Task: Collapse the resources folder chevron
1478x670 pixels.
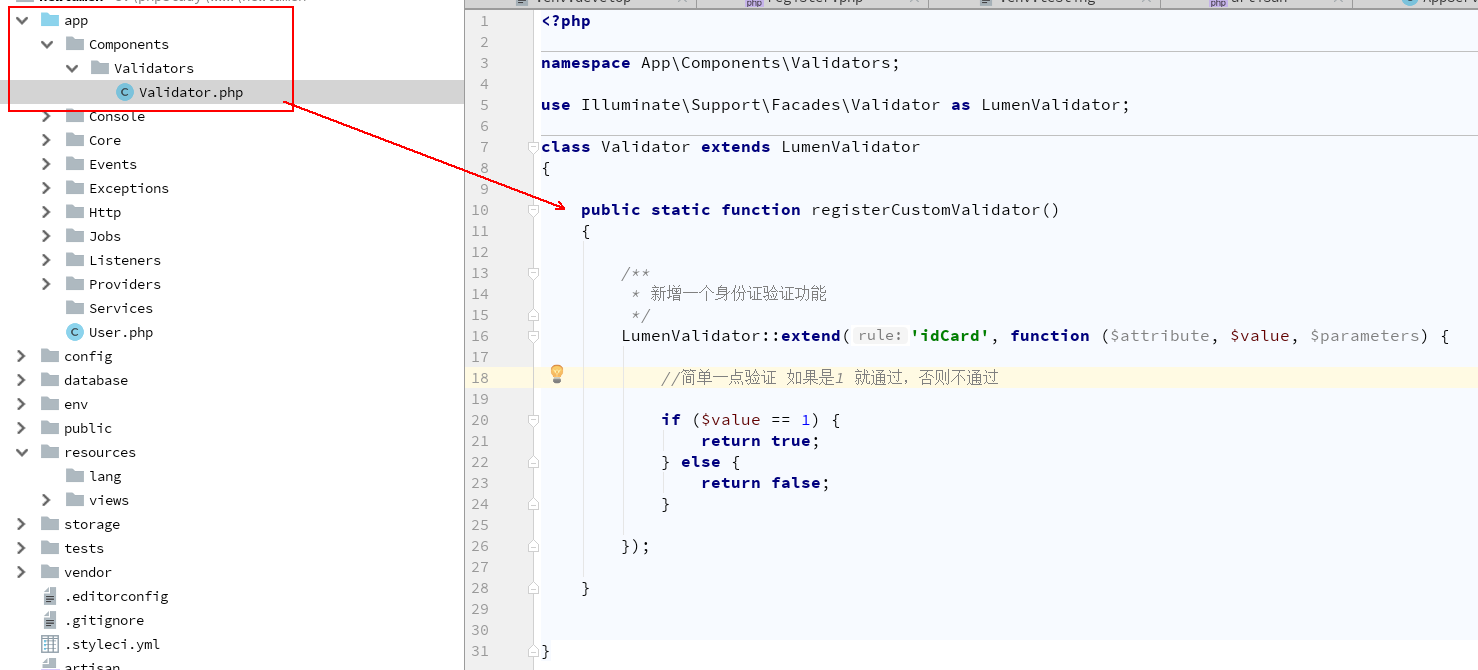Action: pos(22,452)
